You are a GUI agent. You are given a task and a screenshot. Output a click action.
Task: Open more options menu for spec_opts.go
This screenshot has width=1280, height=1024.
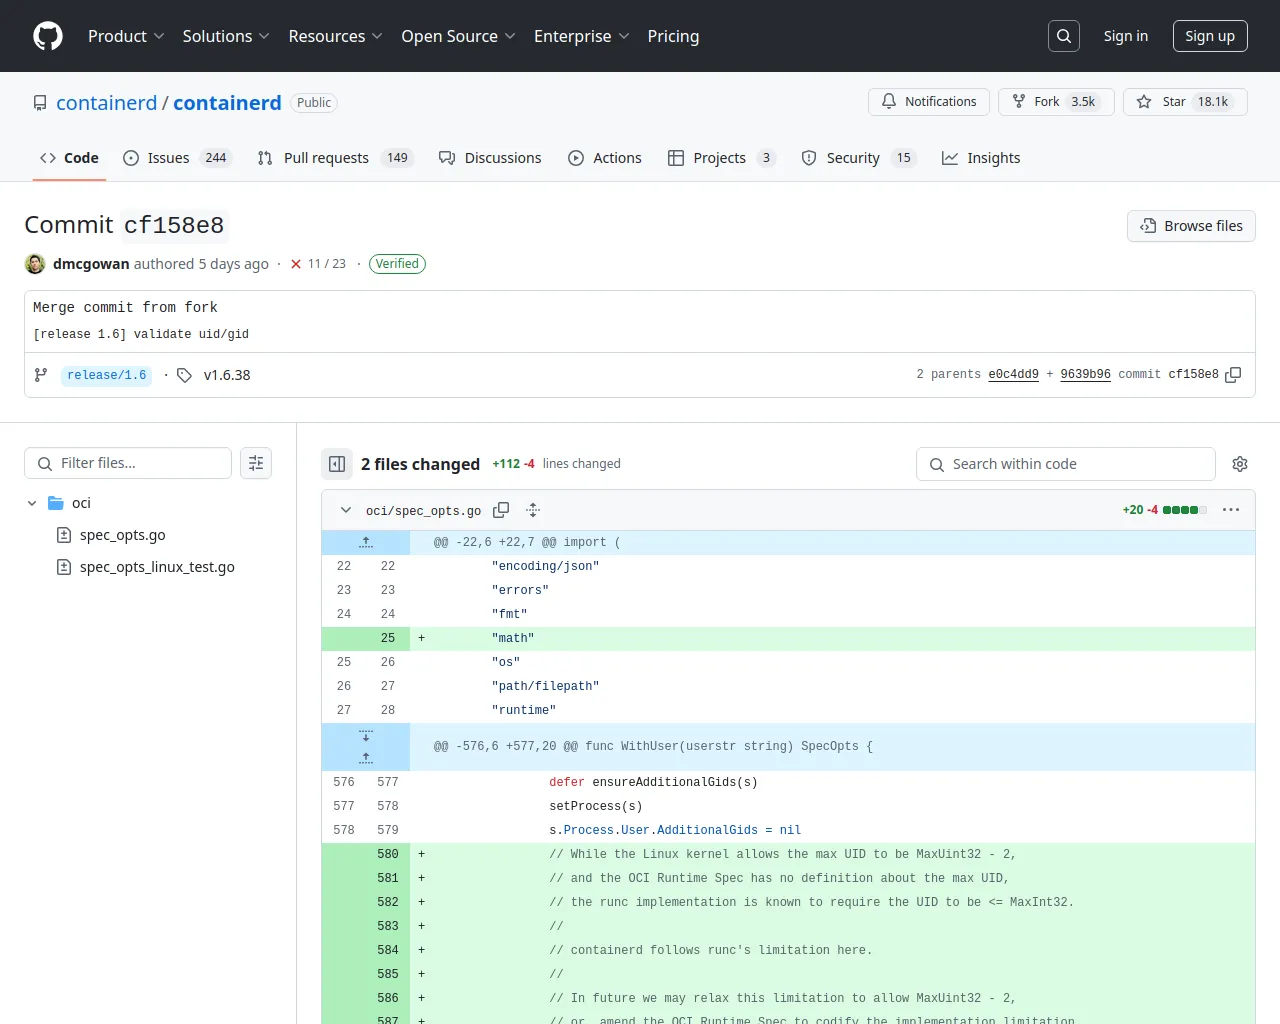(x=1231, y=510)
